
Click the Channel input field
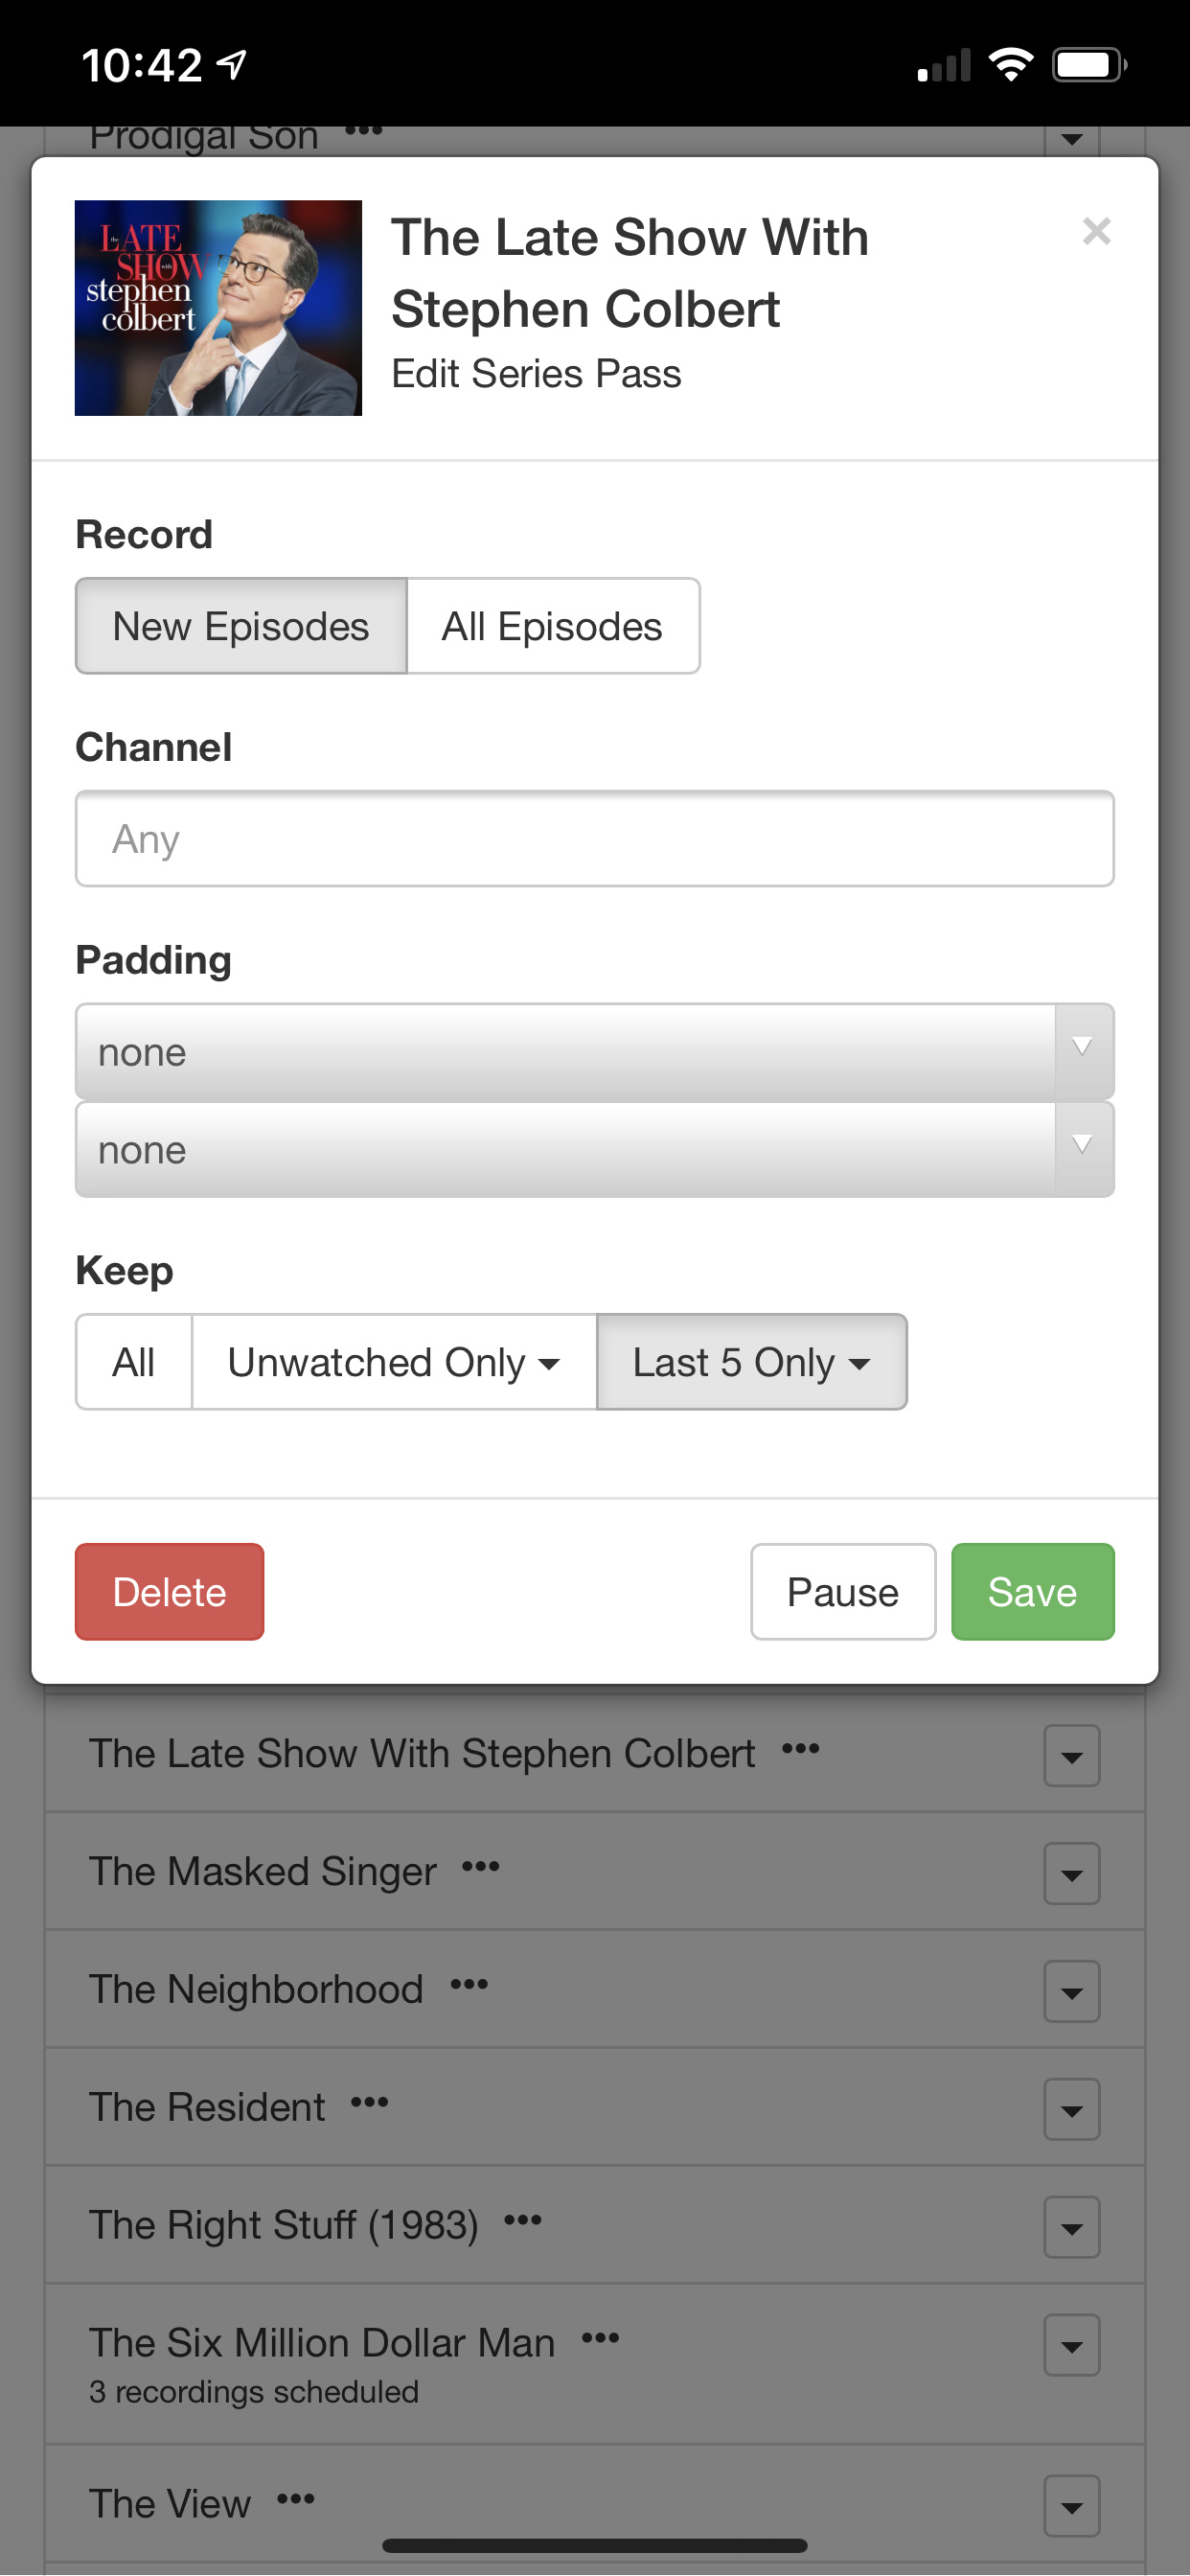click(594, 839)
